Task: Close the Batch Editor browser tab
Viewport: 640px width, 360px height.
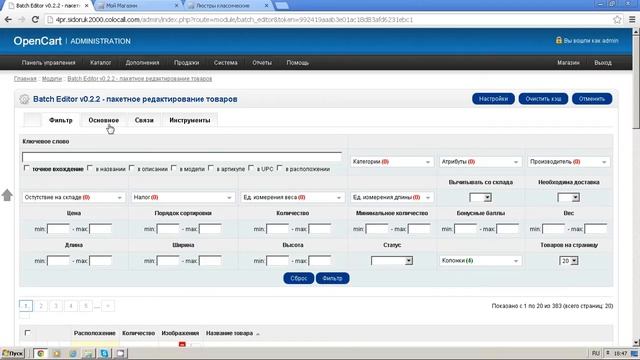Action: click(87, 6)
